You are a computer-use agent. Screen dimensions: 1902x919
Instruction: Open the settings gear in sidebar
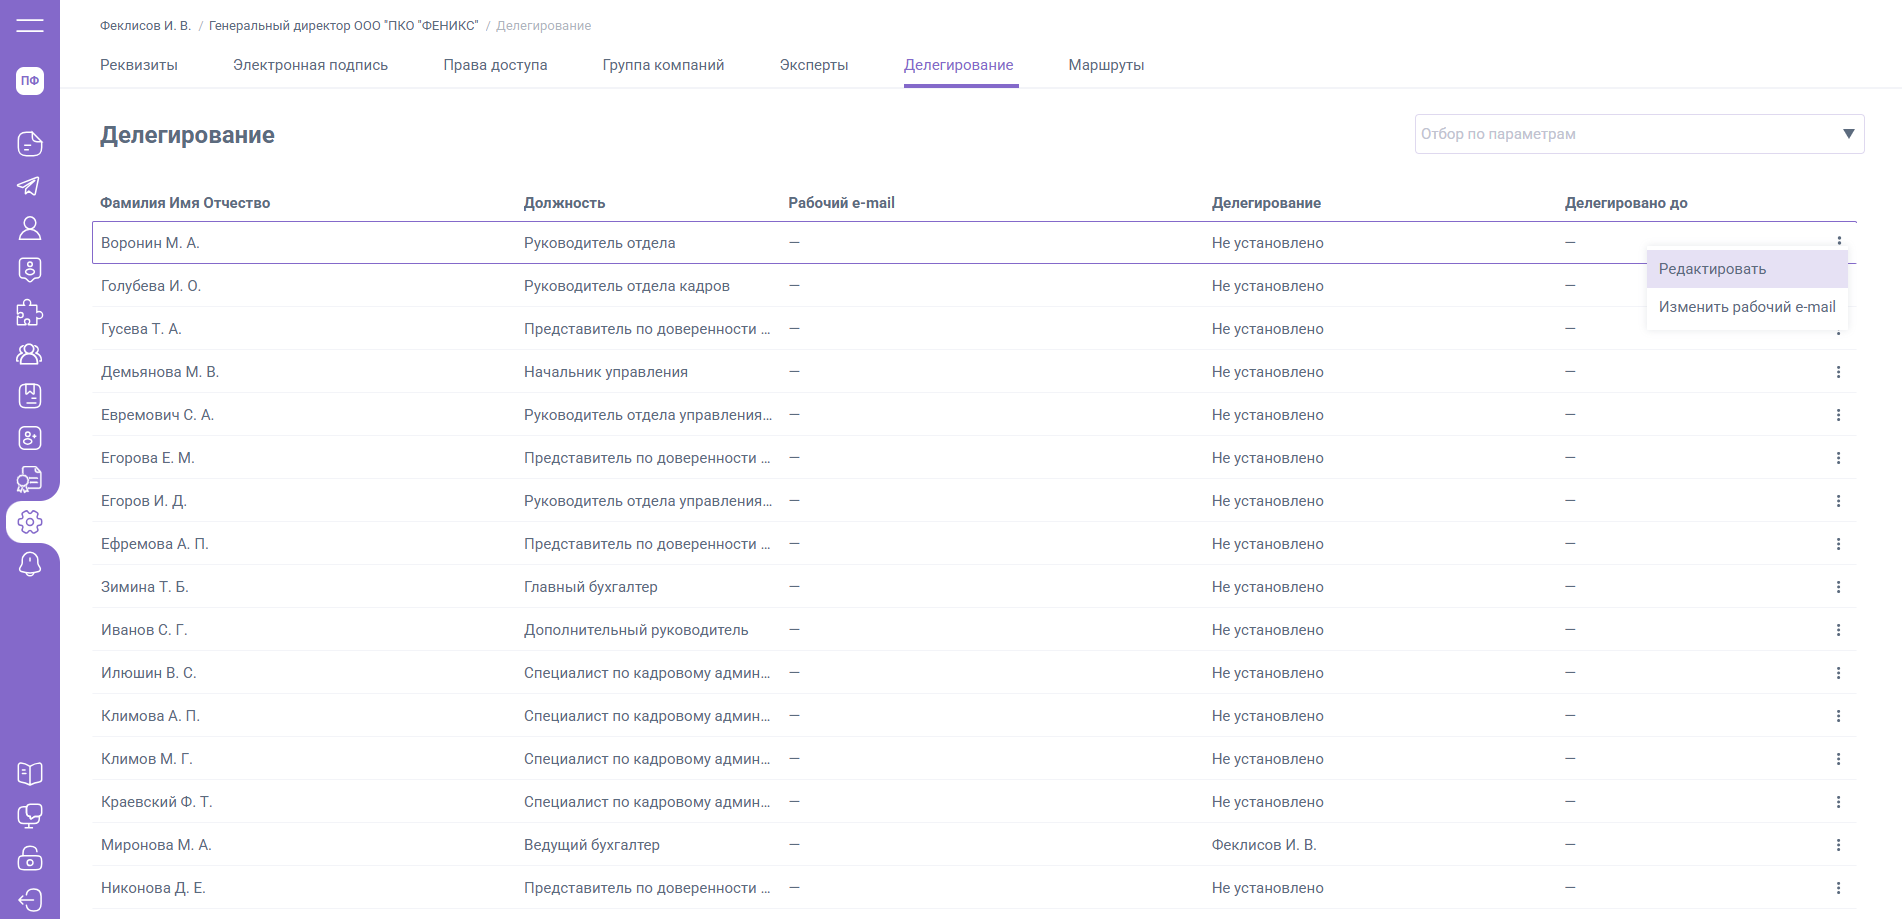click(30, 522)
